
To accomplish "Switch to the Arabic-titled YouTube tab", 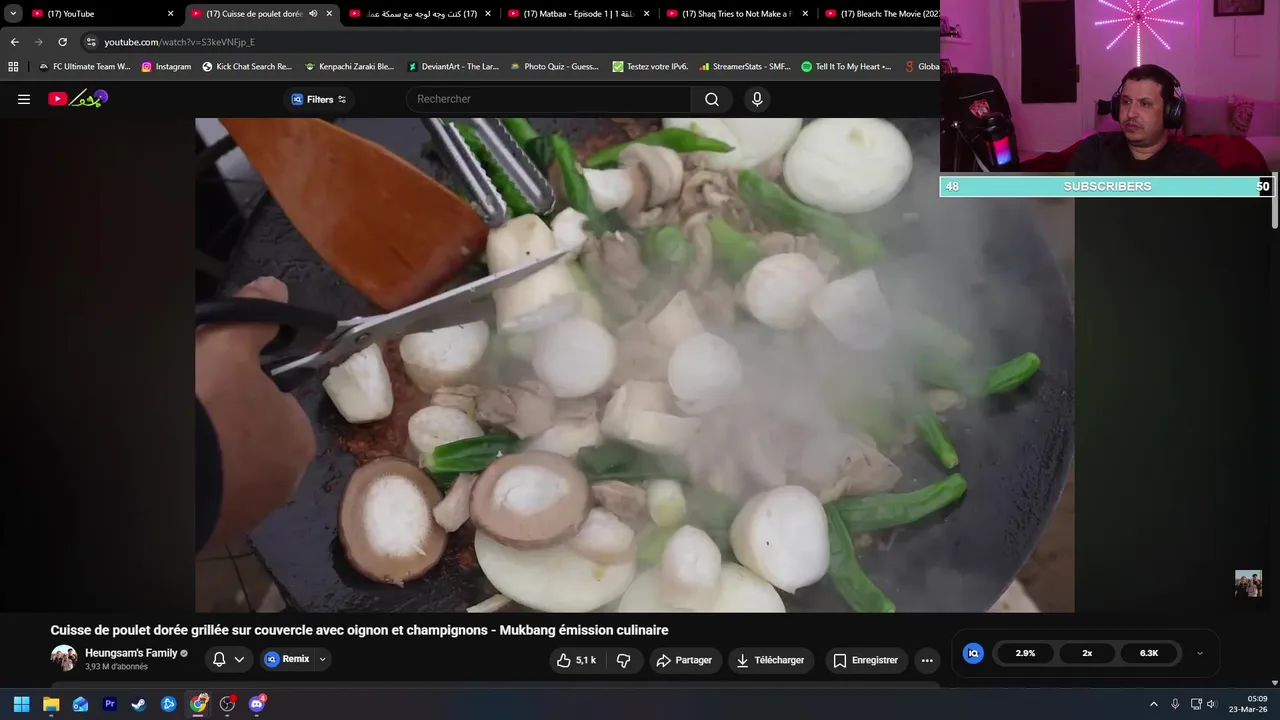I will (421, 14).
